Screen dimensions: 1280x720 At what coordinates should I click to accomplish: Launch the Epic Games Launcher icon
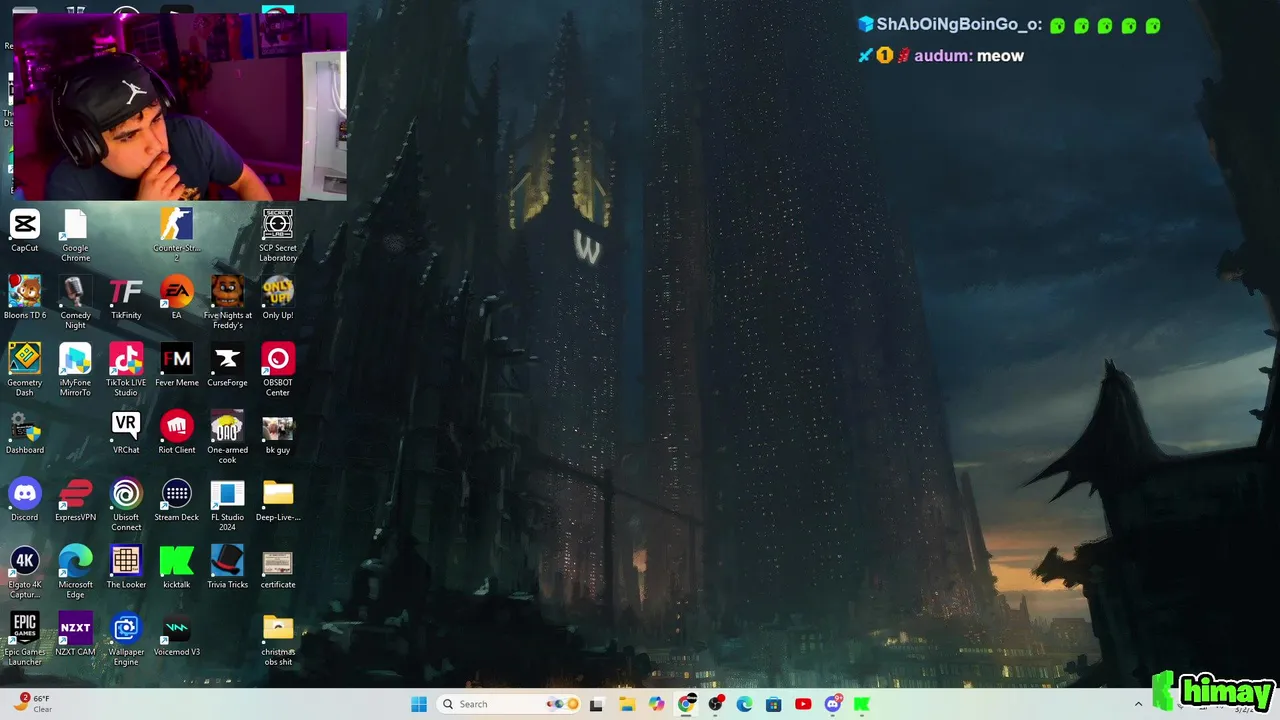[x=24, y=639]
